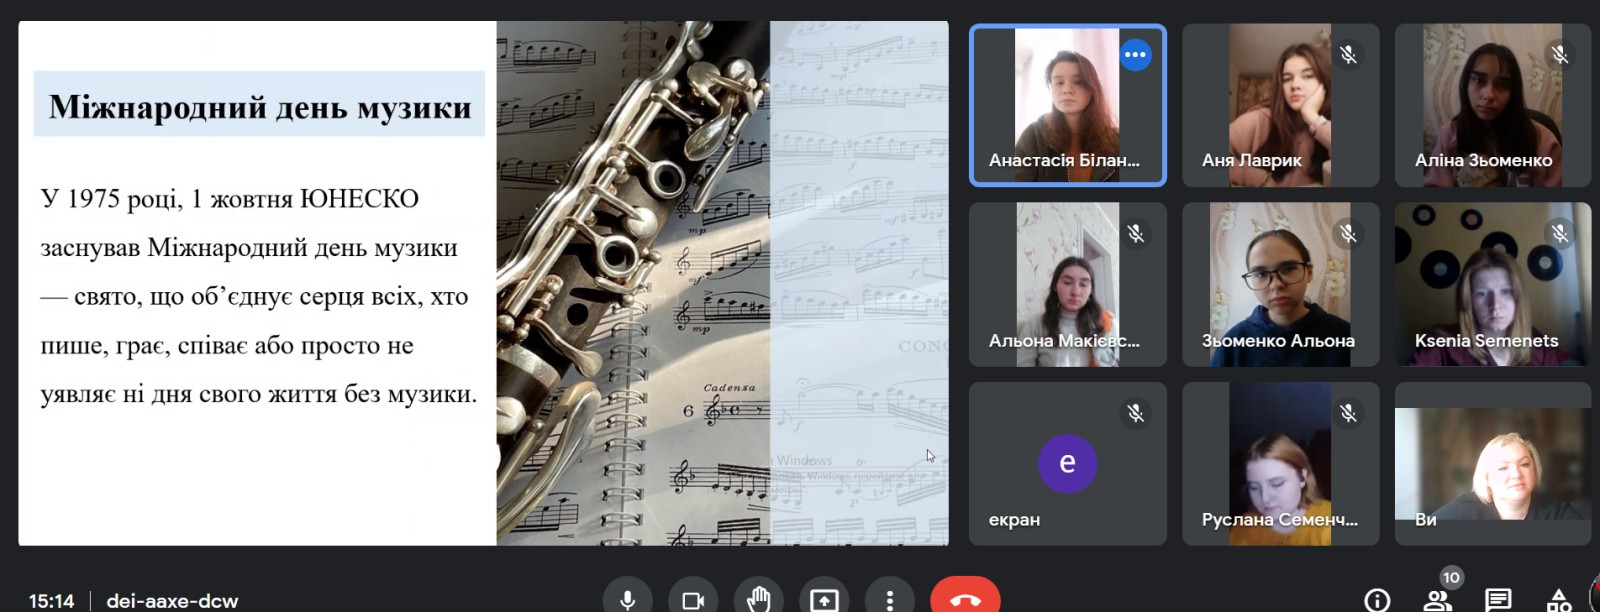The height and width of the screenshot is (612, 1600).
Task: Select your own video tile labeled Ви
Action: click(x=1492, y=463)
